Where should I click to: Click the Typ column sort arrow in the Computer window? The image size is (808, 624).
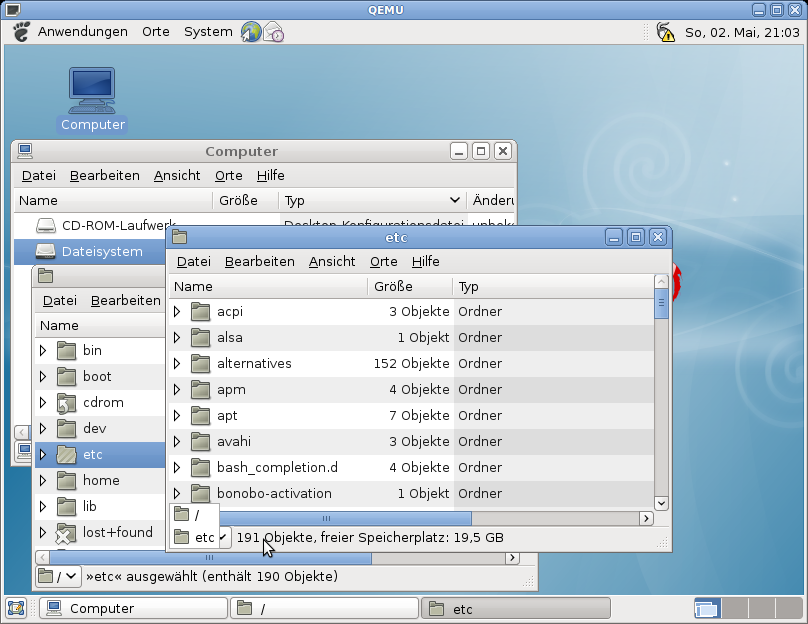(454, 200)
